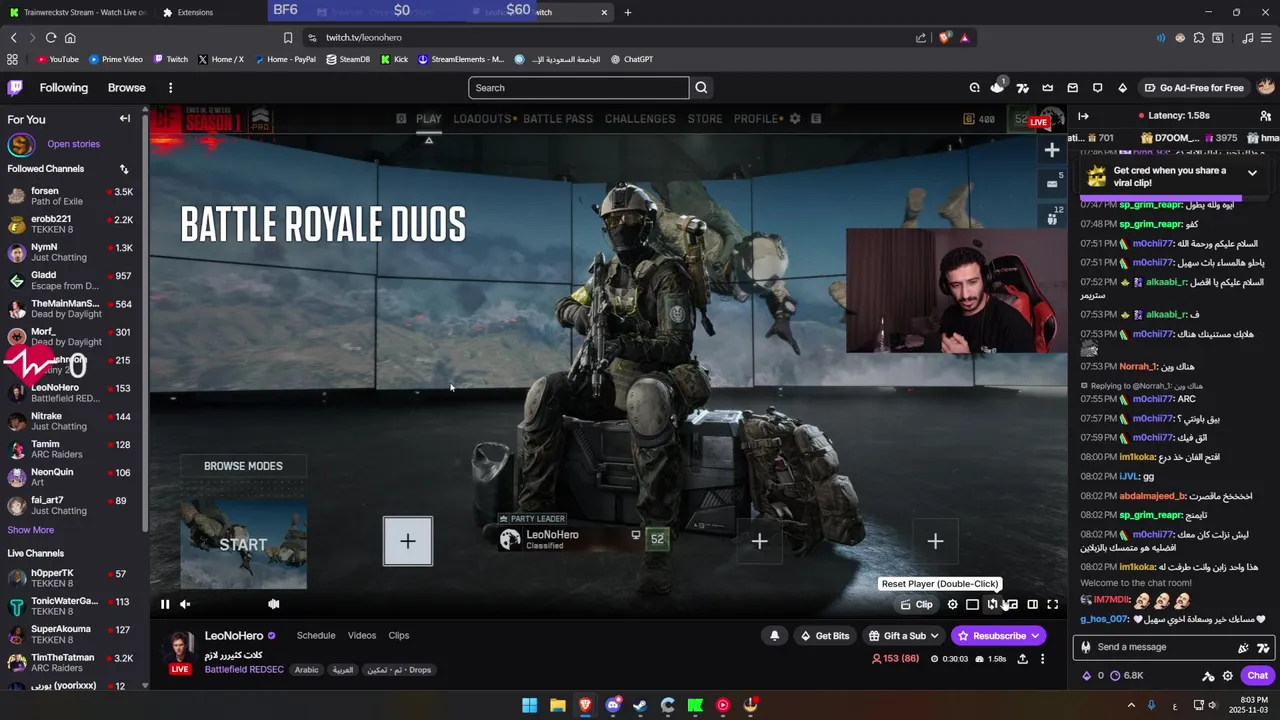1280x720 pixels.
Task: Open YouTube bookmark in bookmarks bar
Action: (57, 59)
